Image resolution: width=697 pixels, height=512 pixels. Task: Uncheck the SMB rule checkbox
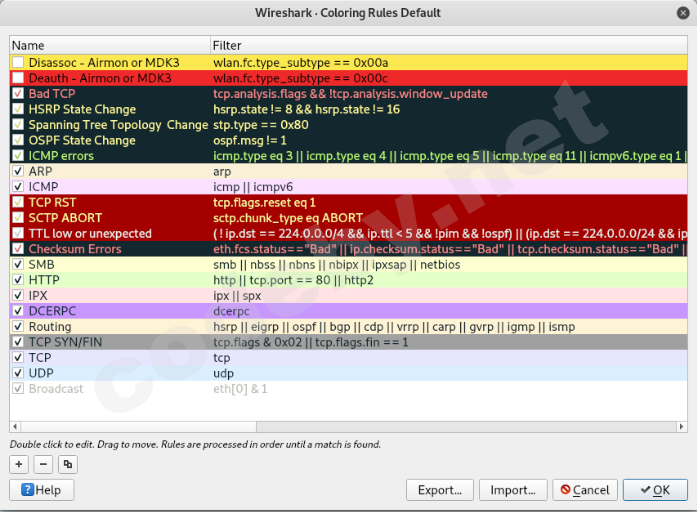pyautogui.click(x=18, y=264)
